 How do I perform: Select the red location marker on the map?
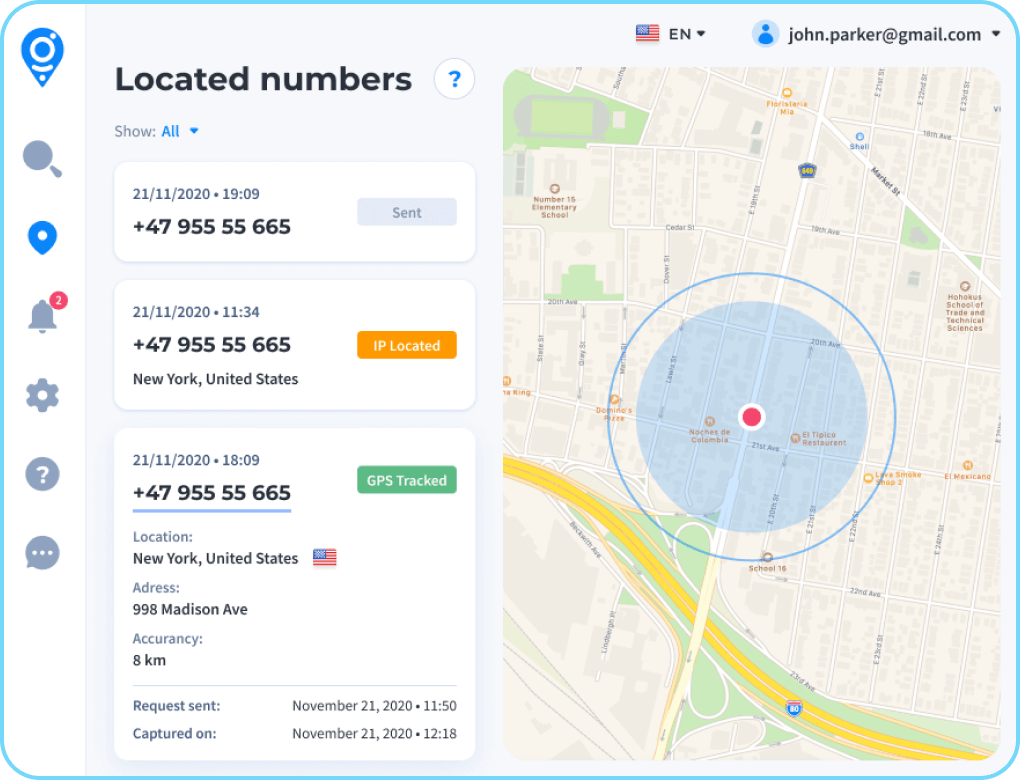pyautogui.click(x=752, y=416)
